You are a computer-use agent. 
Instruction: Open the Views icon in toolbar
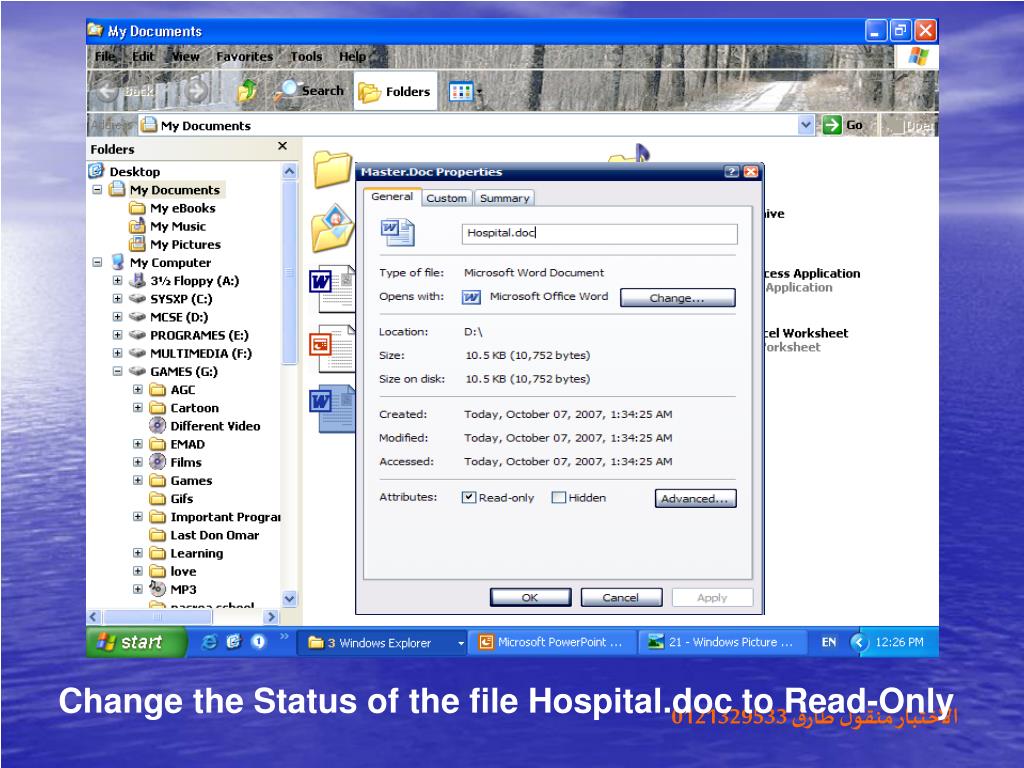click(464, 91)
